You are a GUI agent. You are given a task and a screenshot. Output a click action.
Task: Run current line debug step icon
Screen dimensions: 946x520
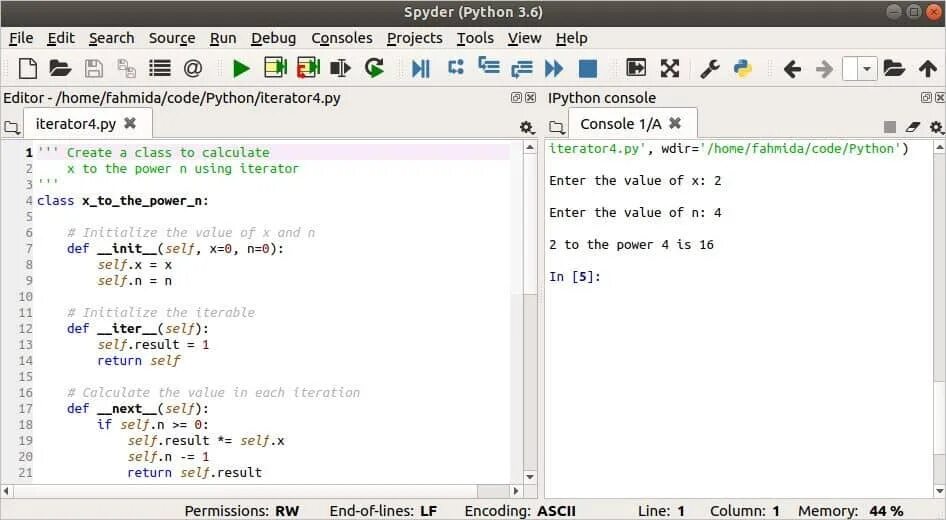[456, 67]
